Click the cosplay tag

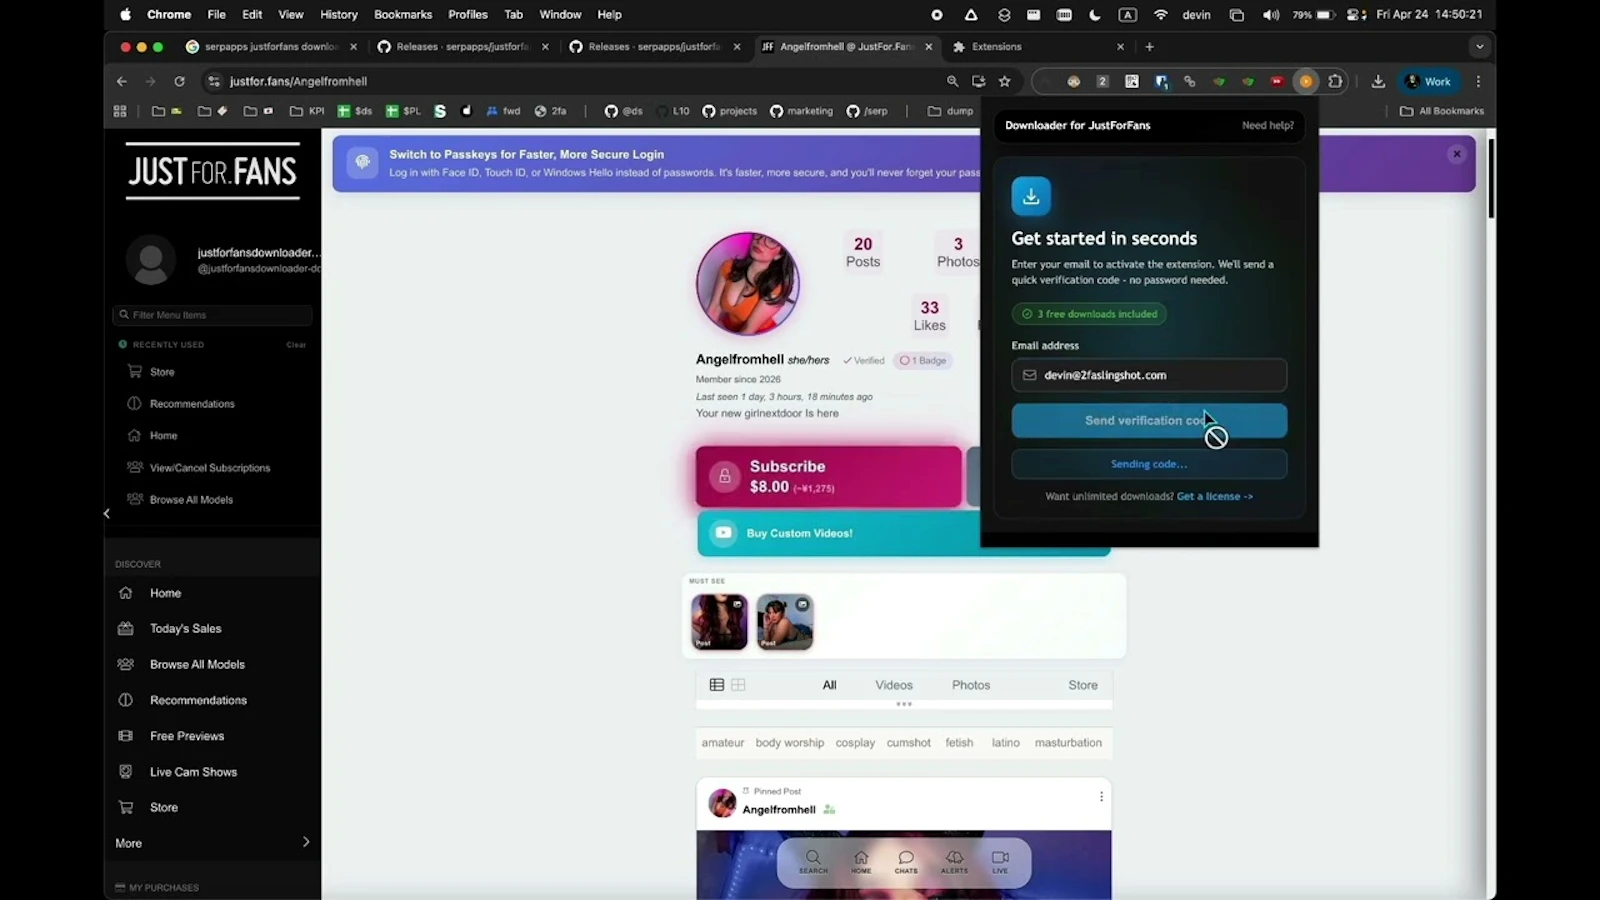pos(855,743)
